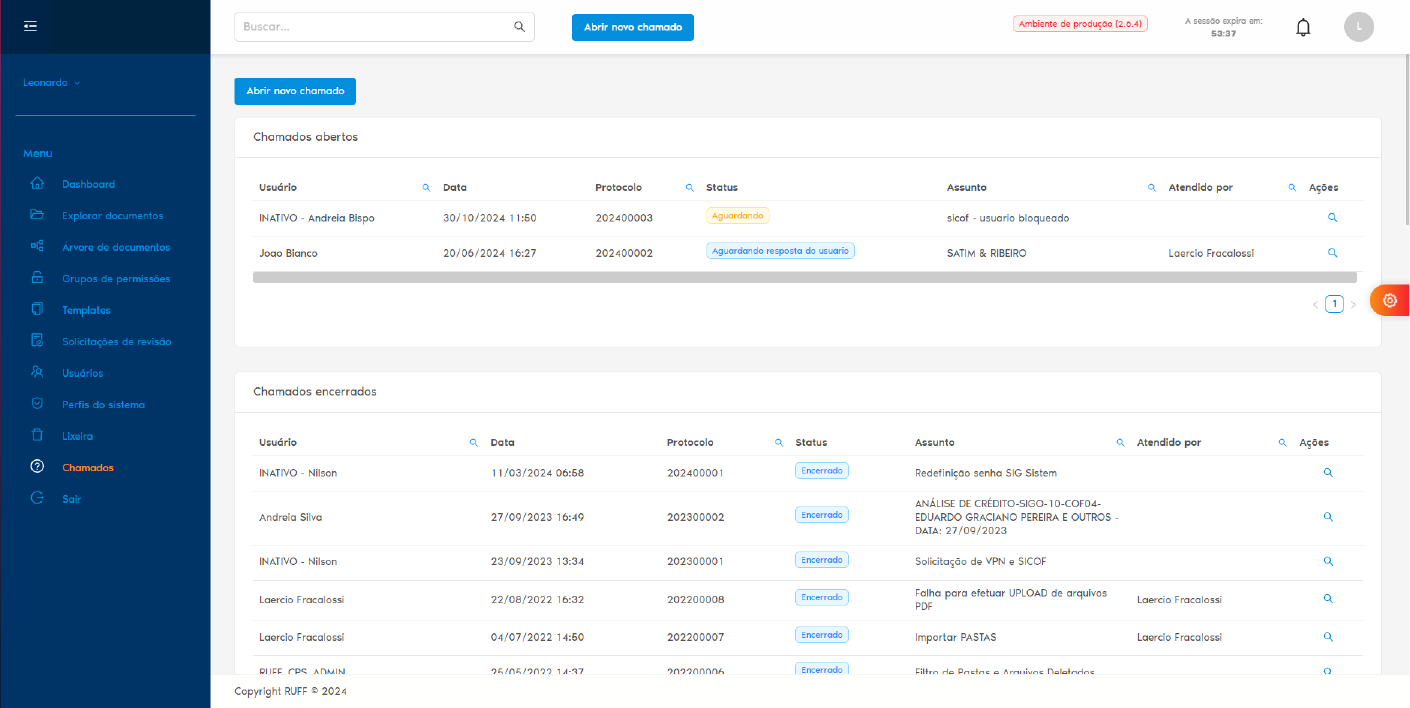
Task: View closed ticket 202300002 details magnifier
Action: pos(1328,517)
